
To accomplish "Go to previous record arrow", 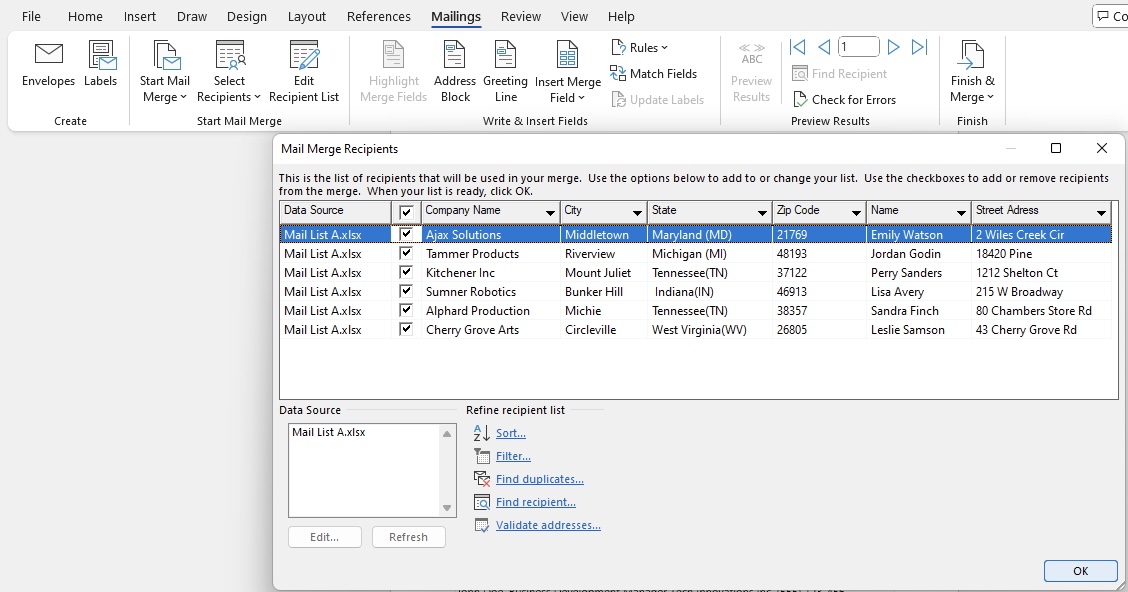I will [824, 47].
